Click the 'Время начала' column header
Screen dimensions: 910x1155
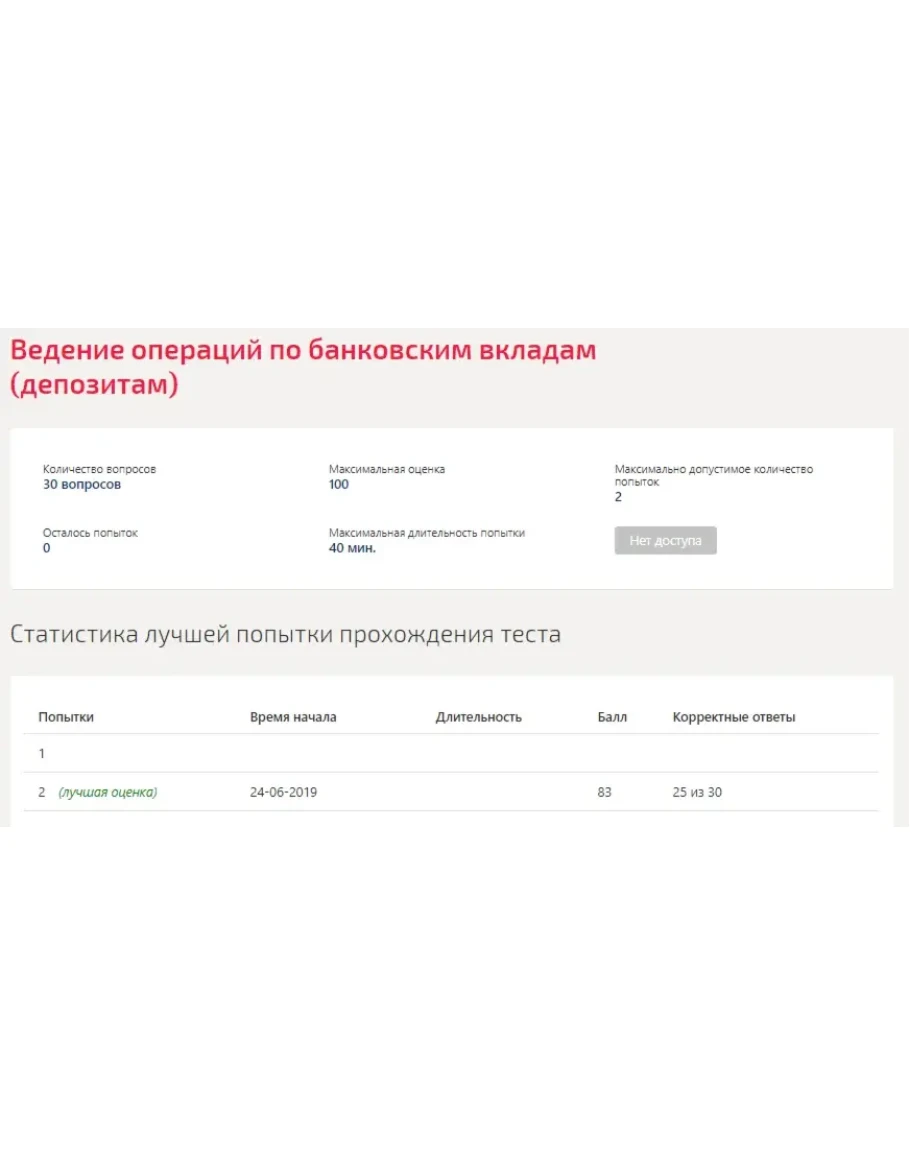(x=293, y=717)
